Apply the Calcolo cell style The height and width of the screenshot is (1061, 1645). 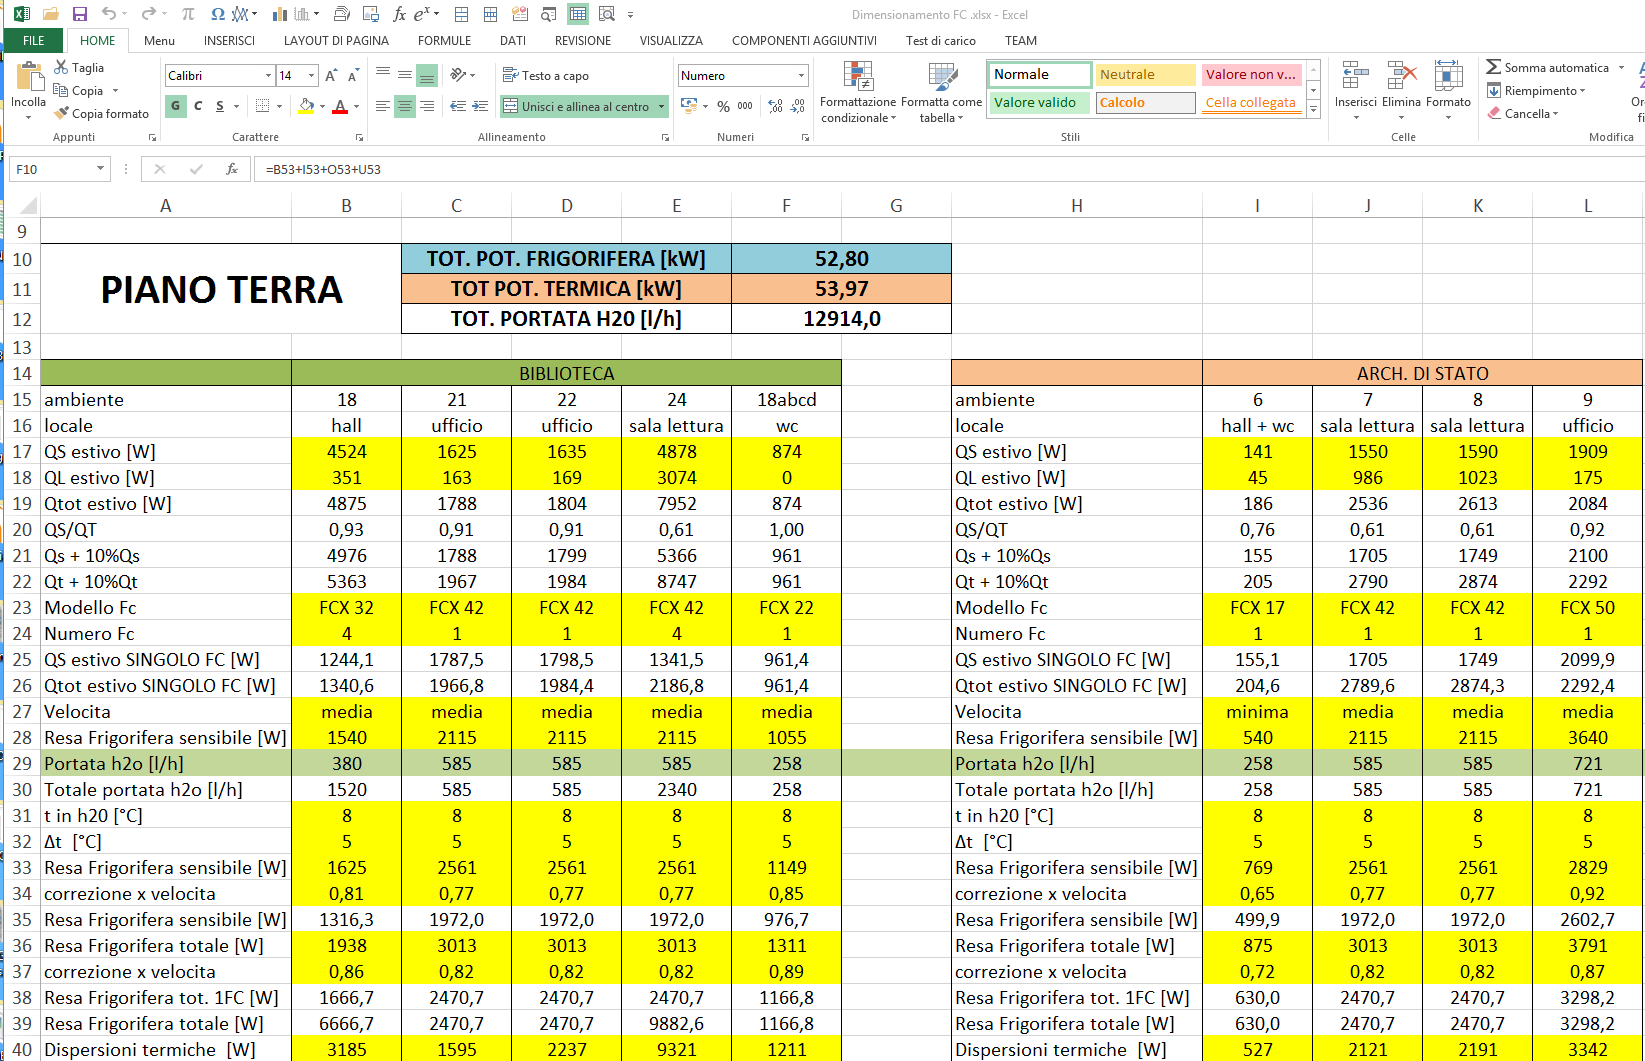(1145, 103)
